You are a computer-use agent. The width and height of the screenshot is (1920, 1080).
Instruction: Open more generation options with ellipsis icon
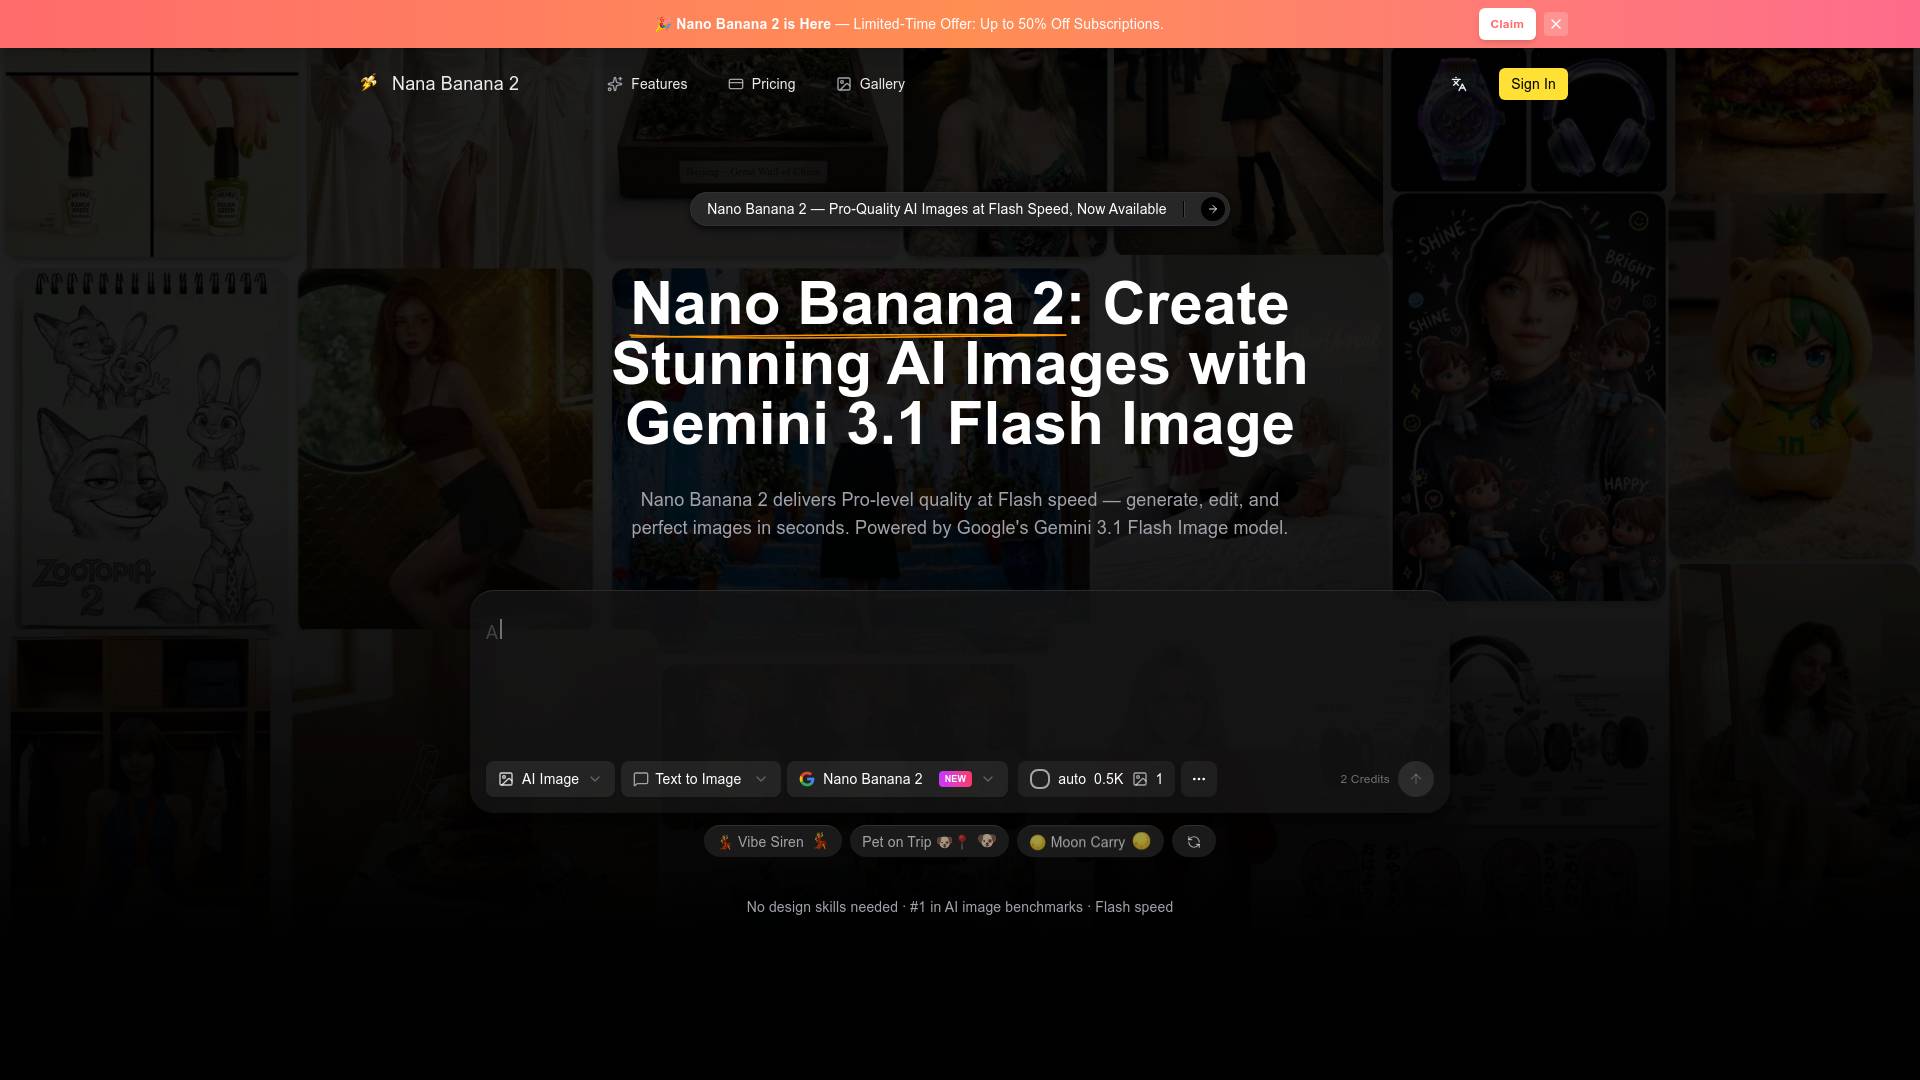[x=1198, y=778]
